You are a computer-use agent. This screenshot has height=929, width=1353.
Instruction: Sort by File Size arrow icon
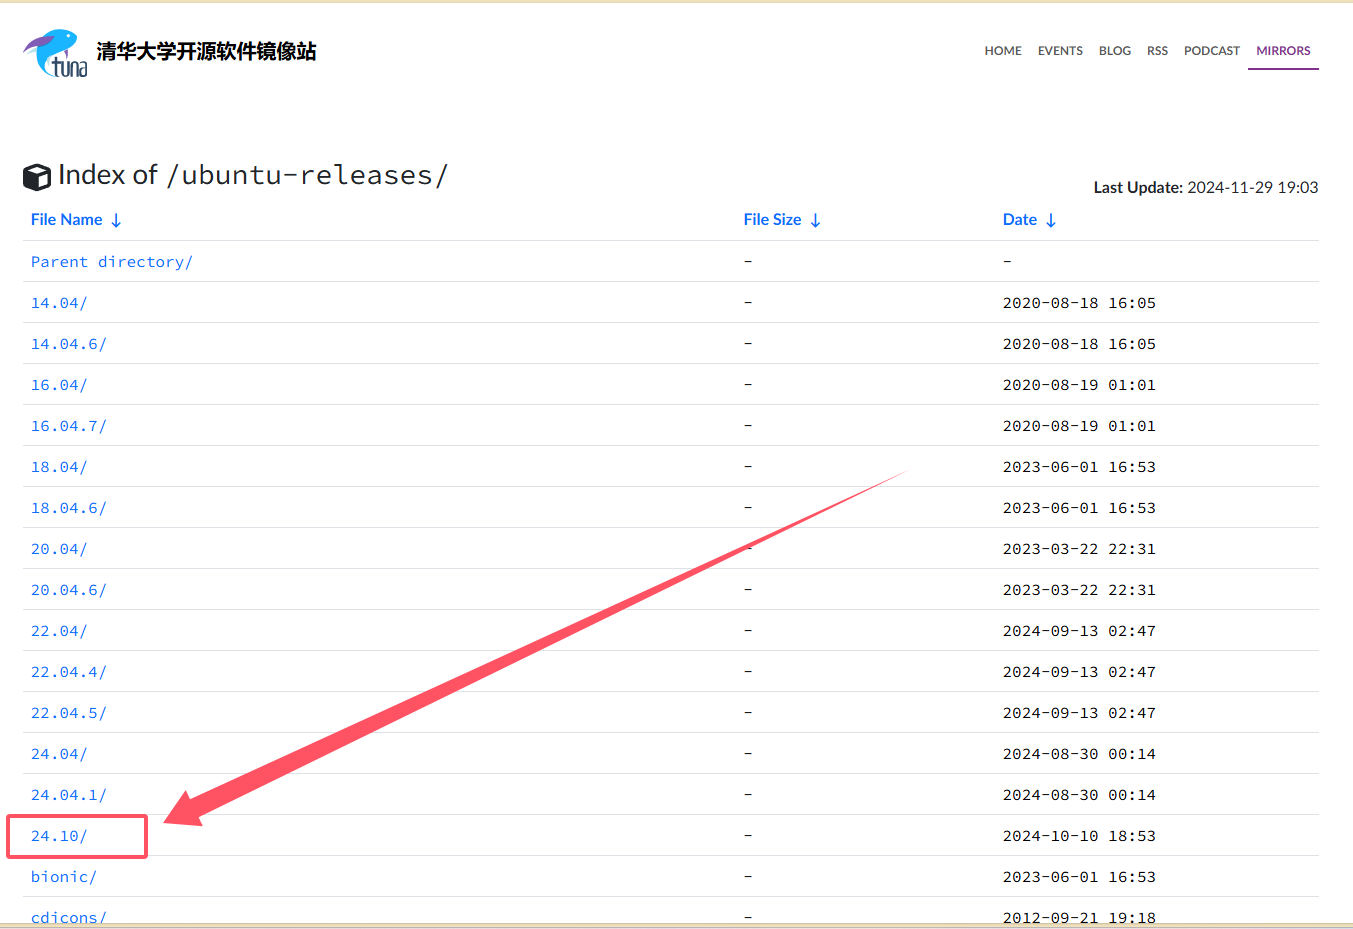815,220
